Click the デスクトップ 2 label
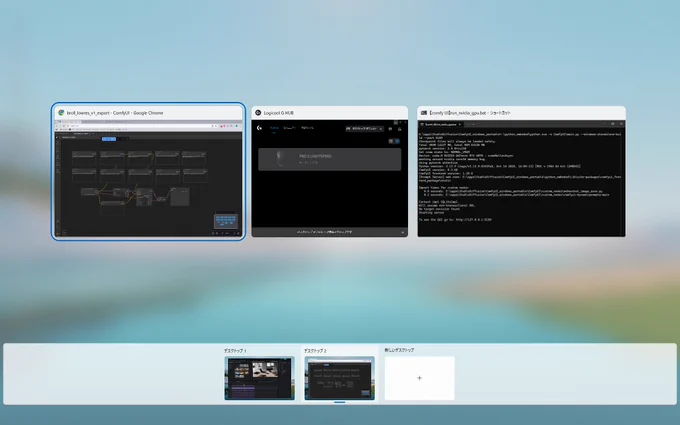Screen dimensions: 680x425 click(x=315, y=350)
